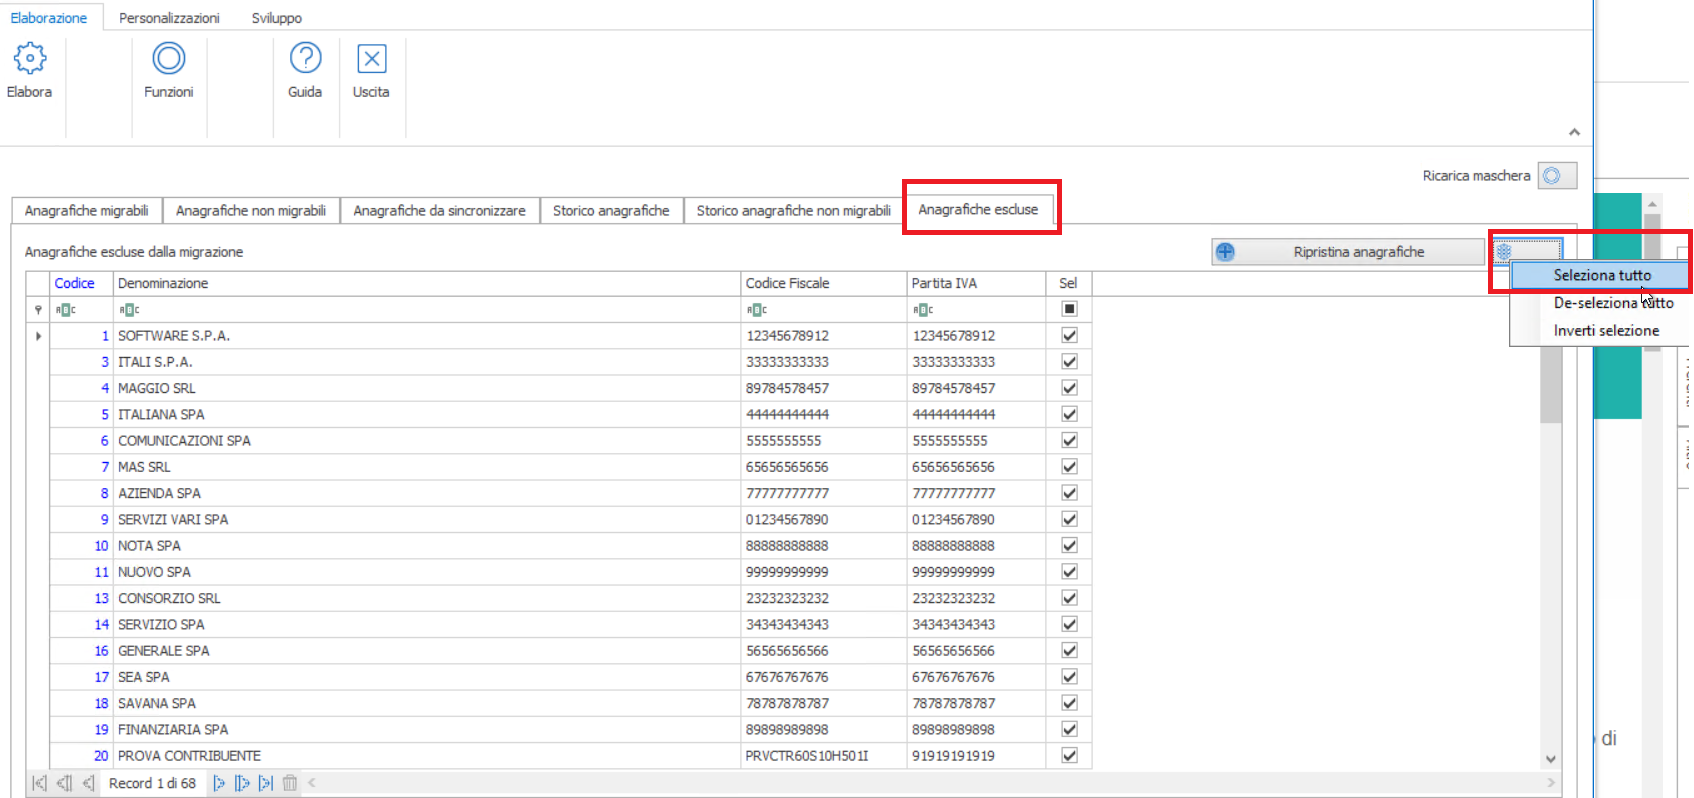Screen dimensions: 1694x798
Task: Click the Uscita exit icon
Action: click(372, 59)
